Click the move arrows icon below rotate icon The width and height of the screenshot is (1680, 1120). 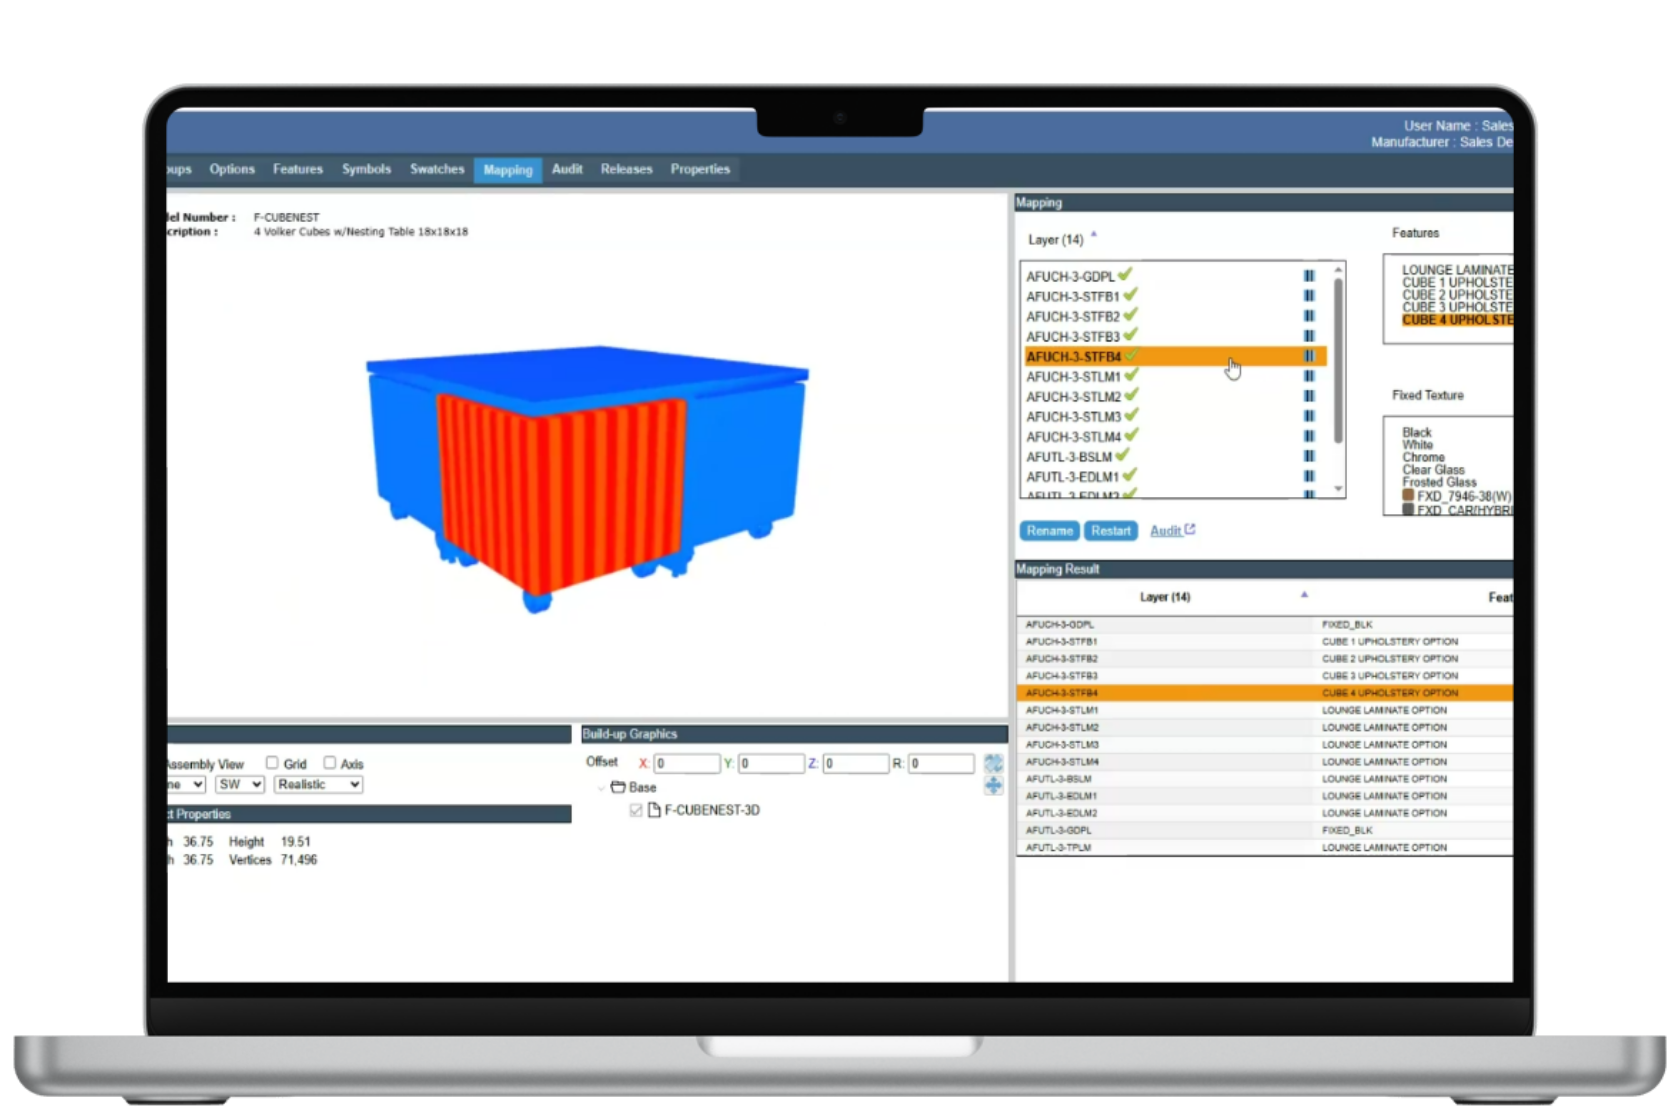pos(993,785)
